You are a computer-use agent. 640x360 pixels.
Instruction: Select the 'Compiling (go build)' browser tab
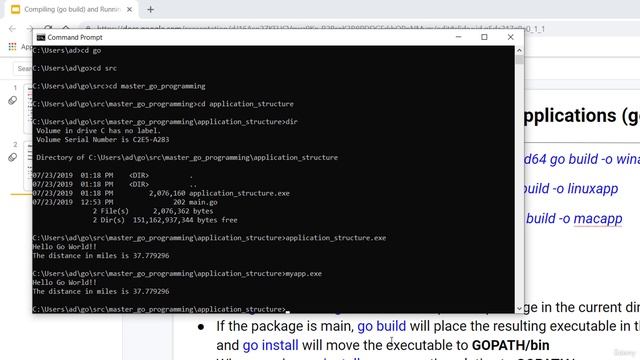[71, 9]
